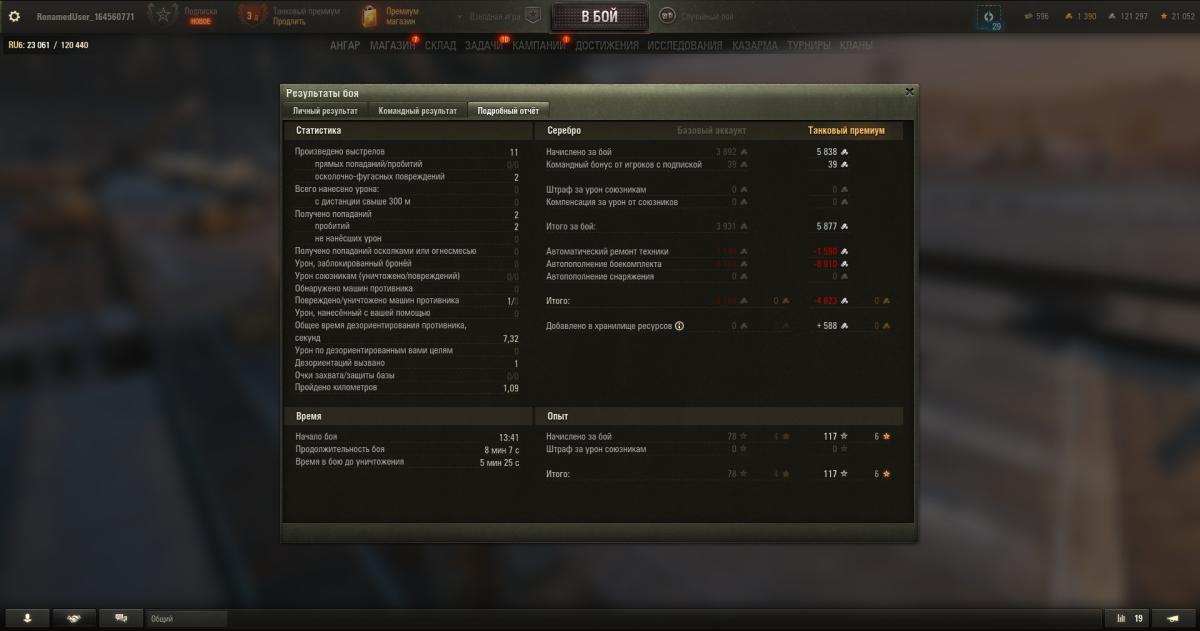Open the battle statistics counter 19

pyautogui.click(x=1130, y=618)
